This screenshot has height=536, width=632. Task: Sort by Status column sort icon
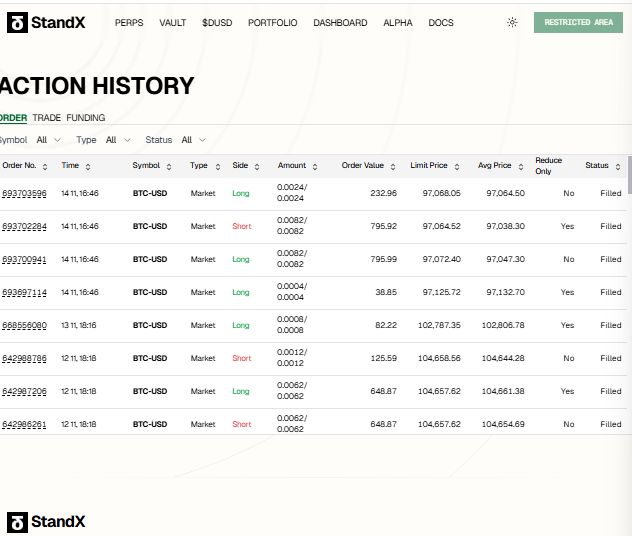pyautogui.click(x=618, y=166)
